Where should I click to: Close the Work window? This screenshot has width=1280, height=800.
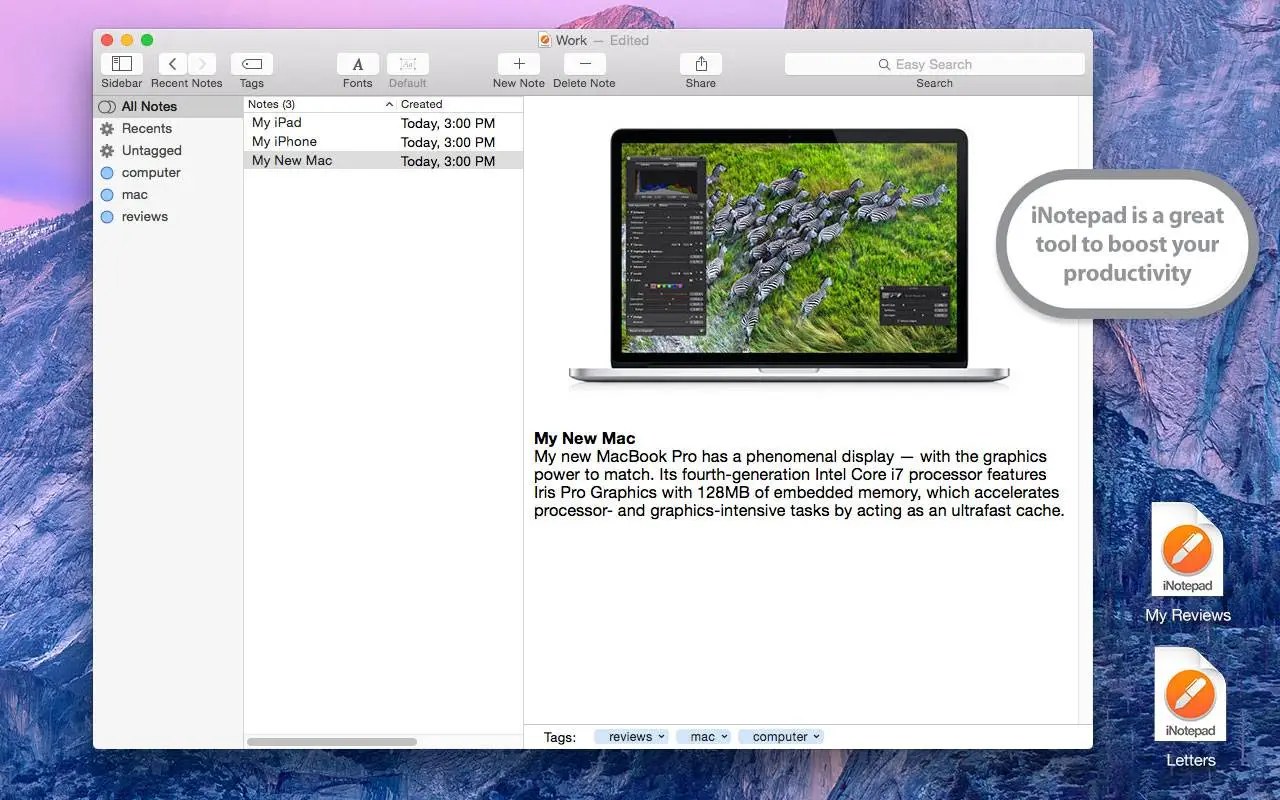point(107,40)
